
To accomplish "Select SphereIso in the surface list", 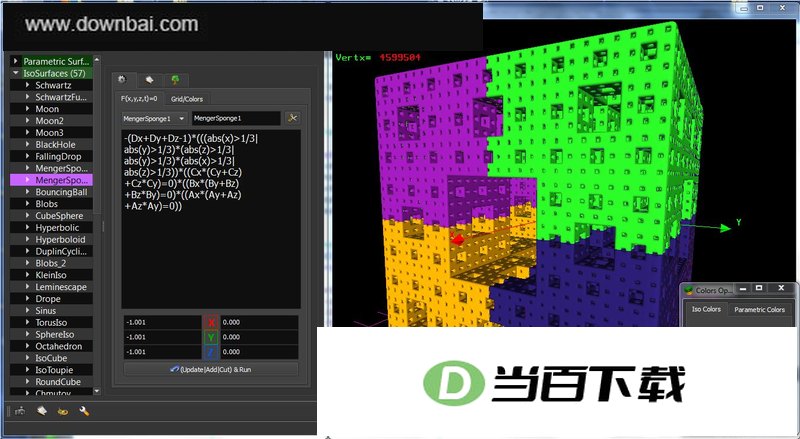I will 52,334.
